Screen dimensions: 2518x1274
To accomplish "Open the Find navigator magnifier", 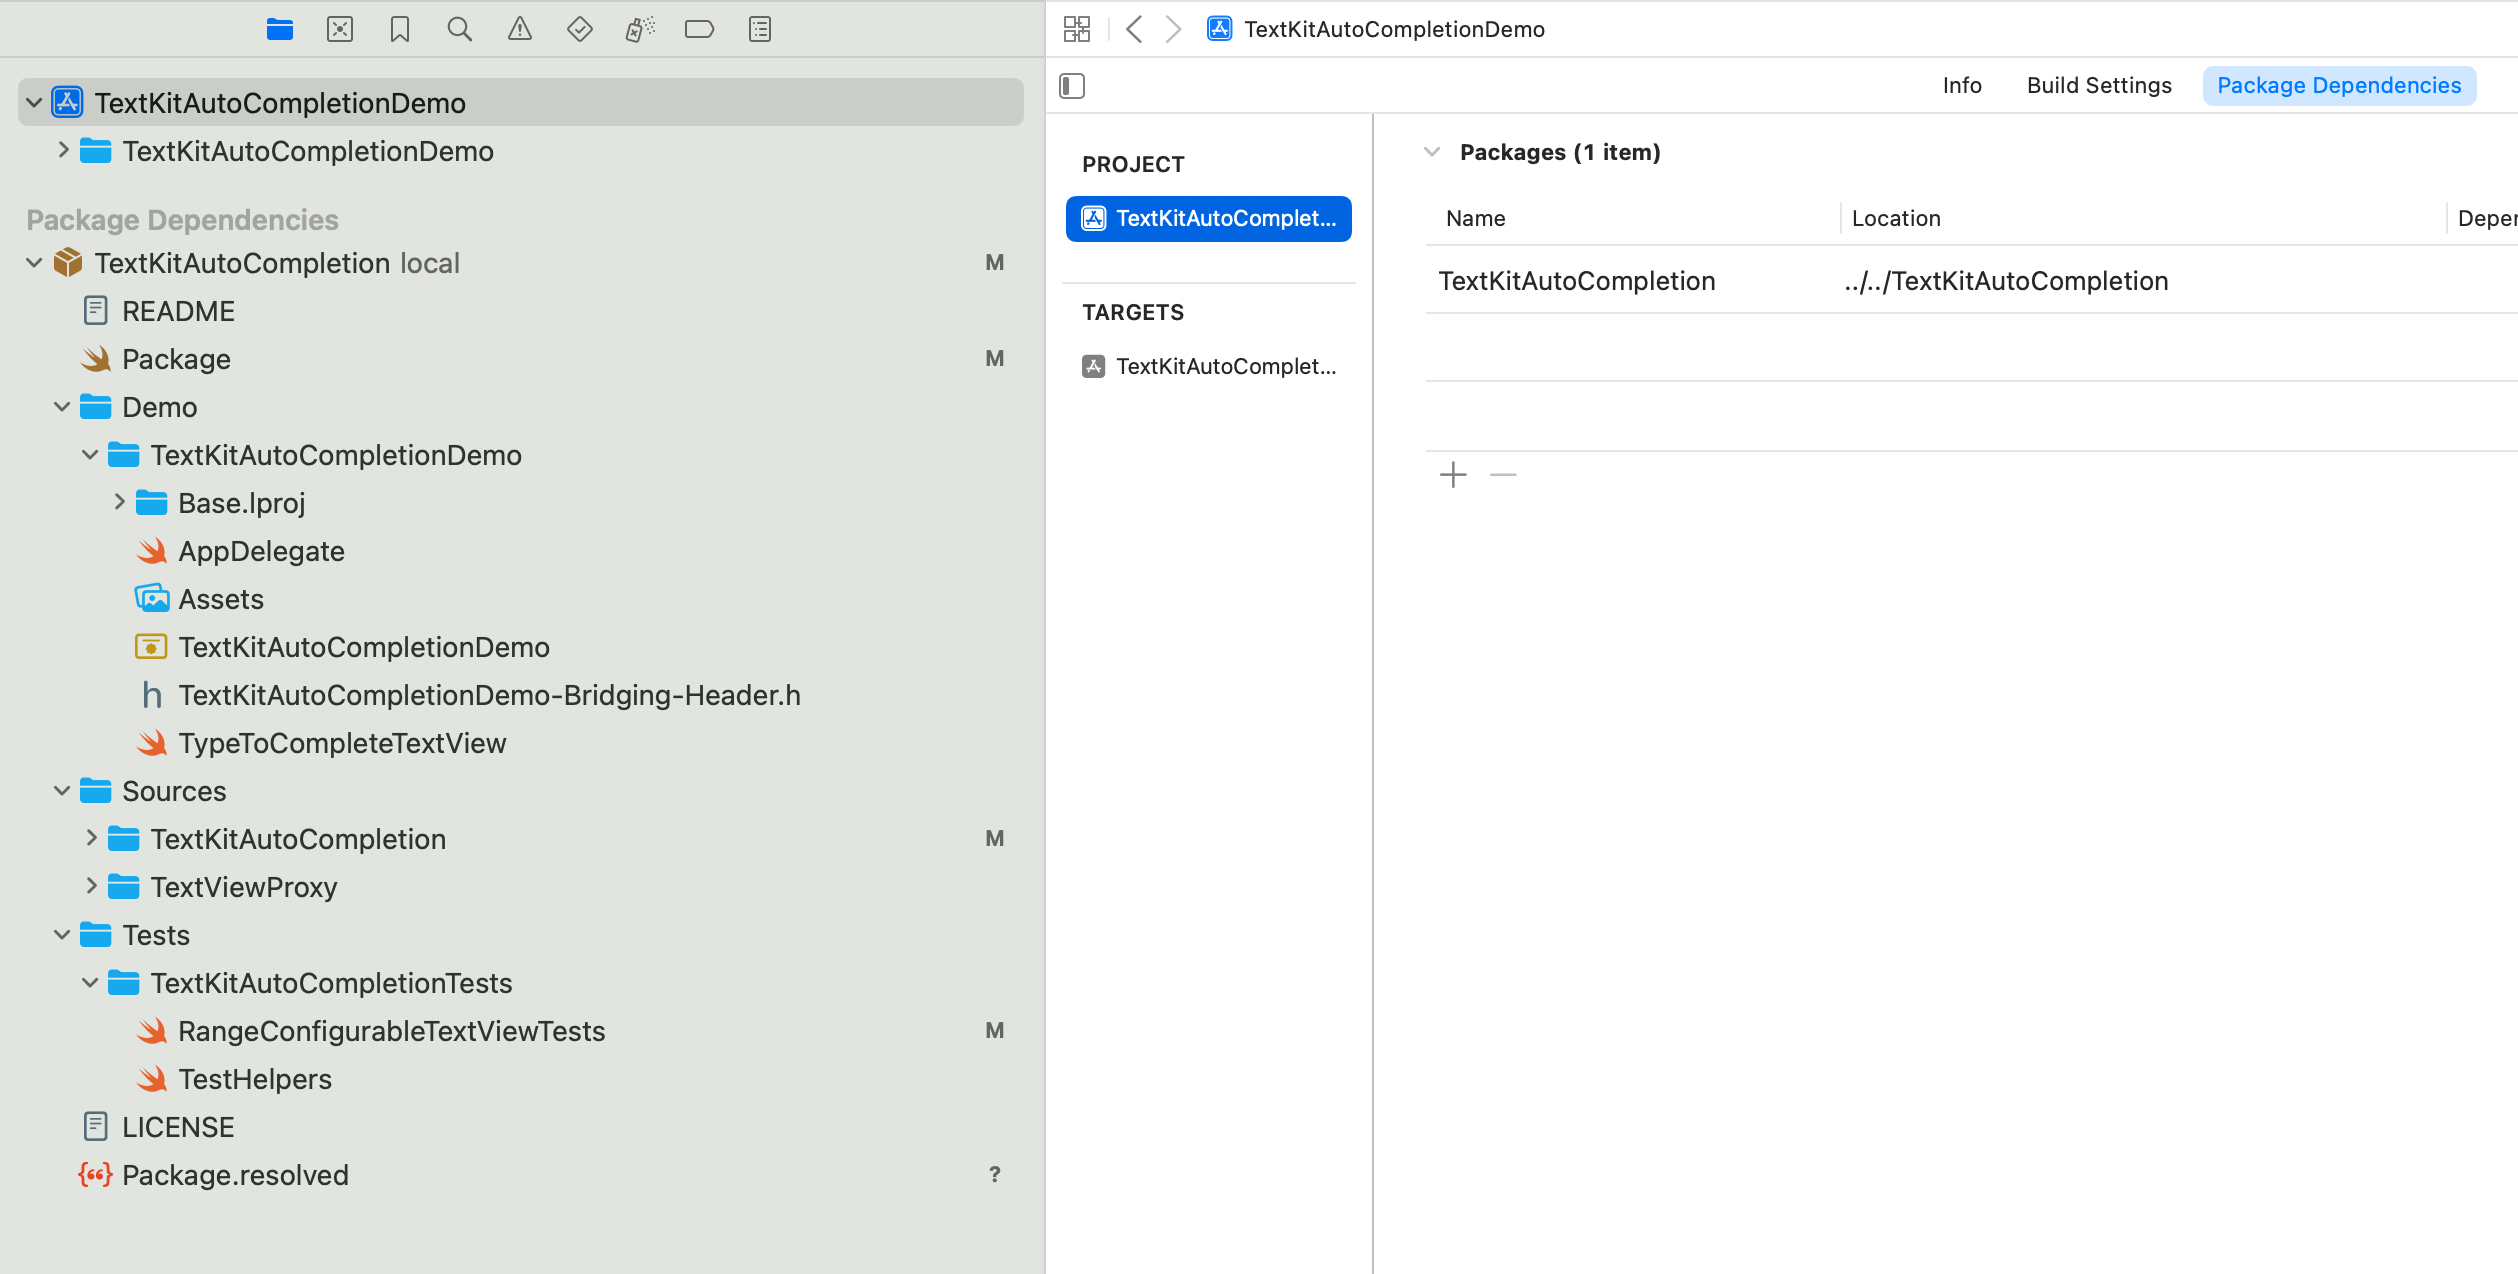I will pos(460,30).
